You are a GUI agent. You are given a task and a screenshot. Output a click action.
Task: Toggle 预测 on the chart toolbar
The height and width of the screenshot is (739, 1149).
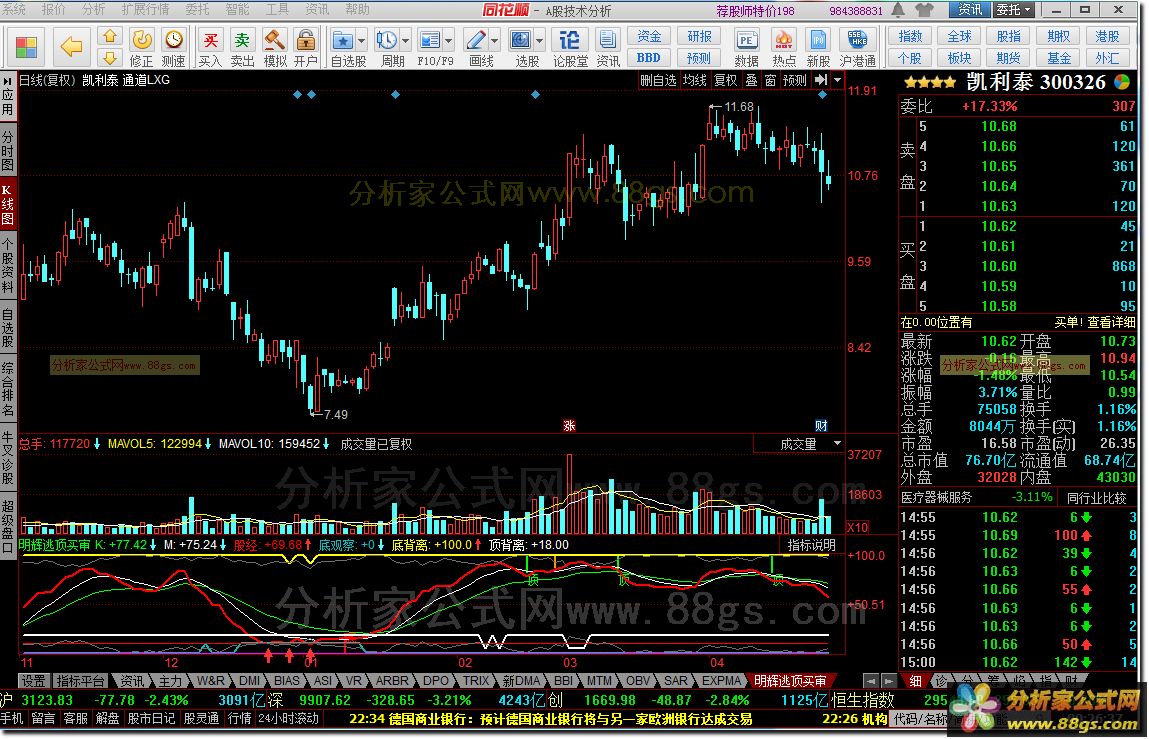pyautogui.click(x=794, y=81)
